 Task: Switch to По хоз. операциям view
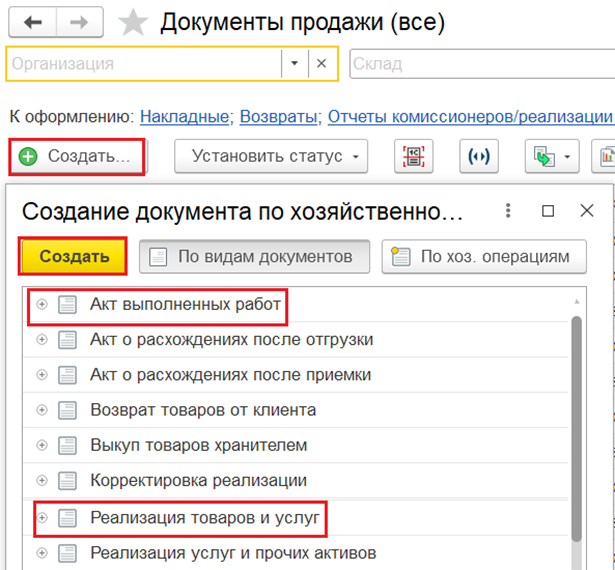(x=484, y=257)
